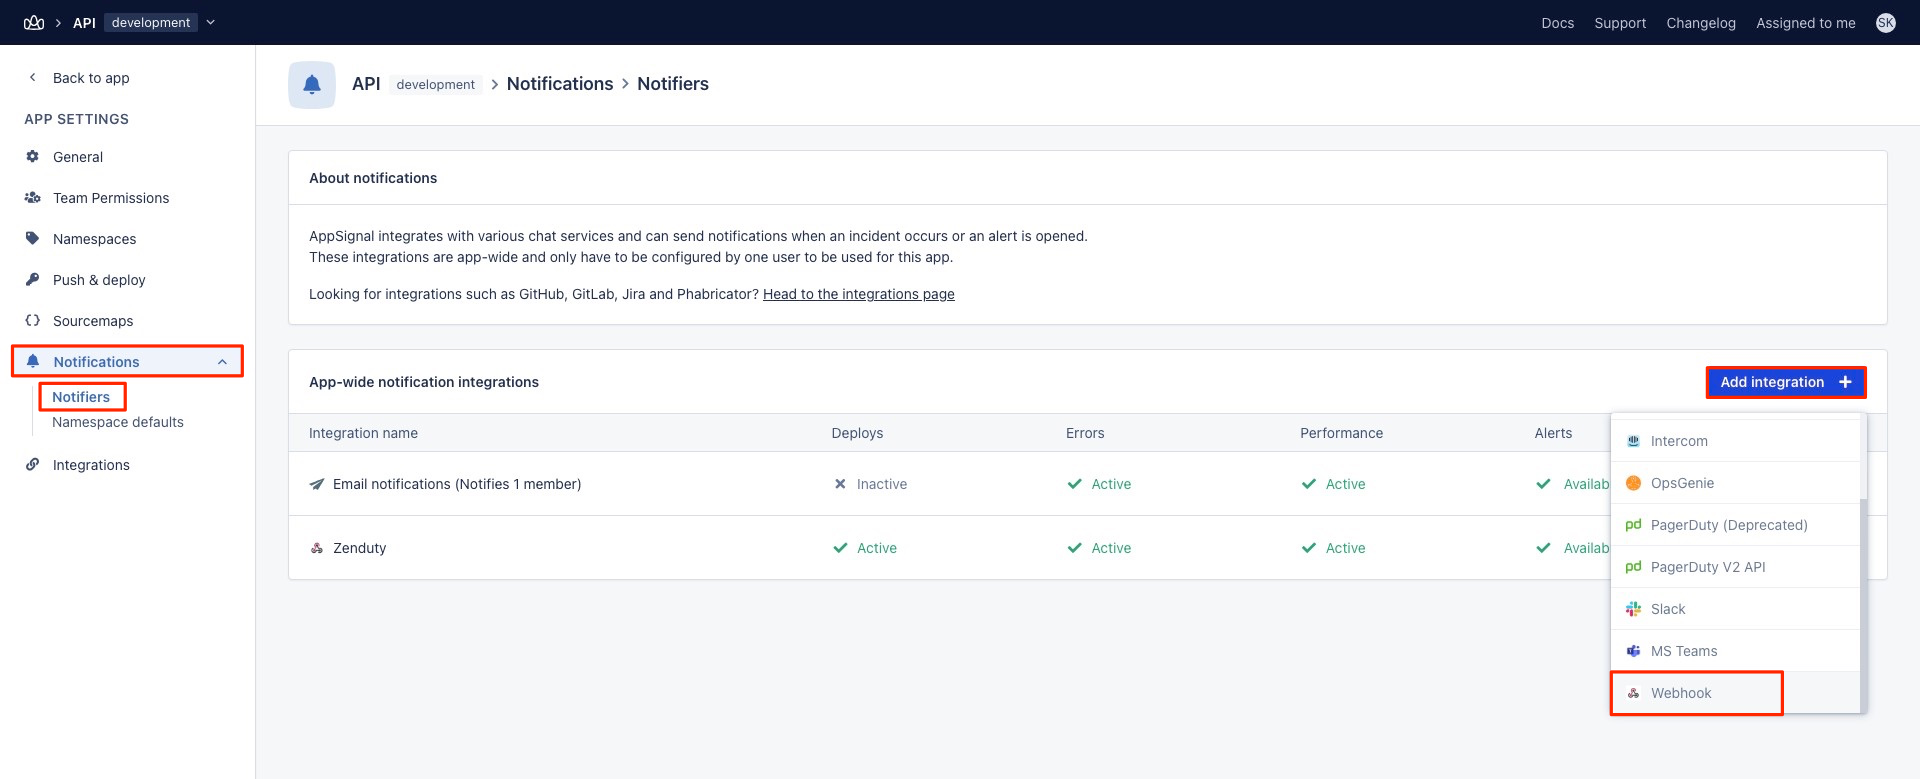The height and width of the screenshot is (779, 1920).
Task: Click the Add integration button
Action: [x=1786, y=382]
